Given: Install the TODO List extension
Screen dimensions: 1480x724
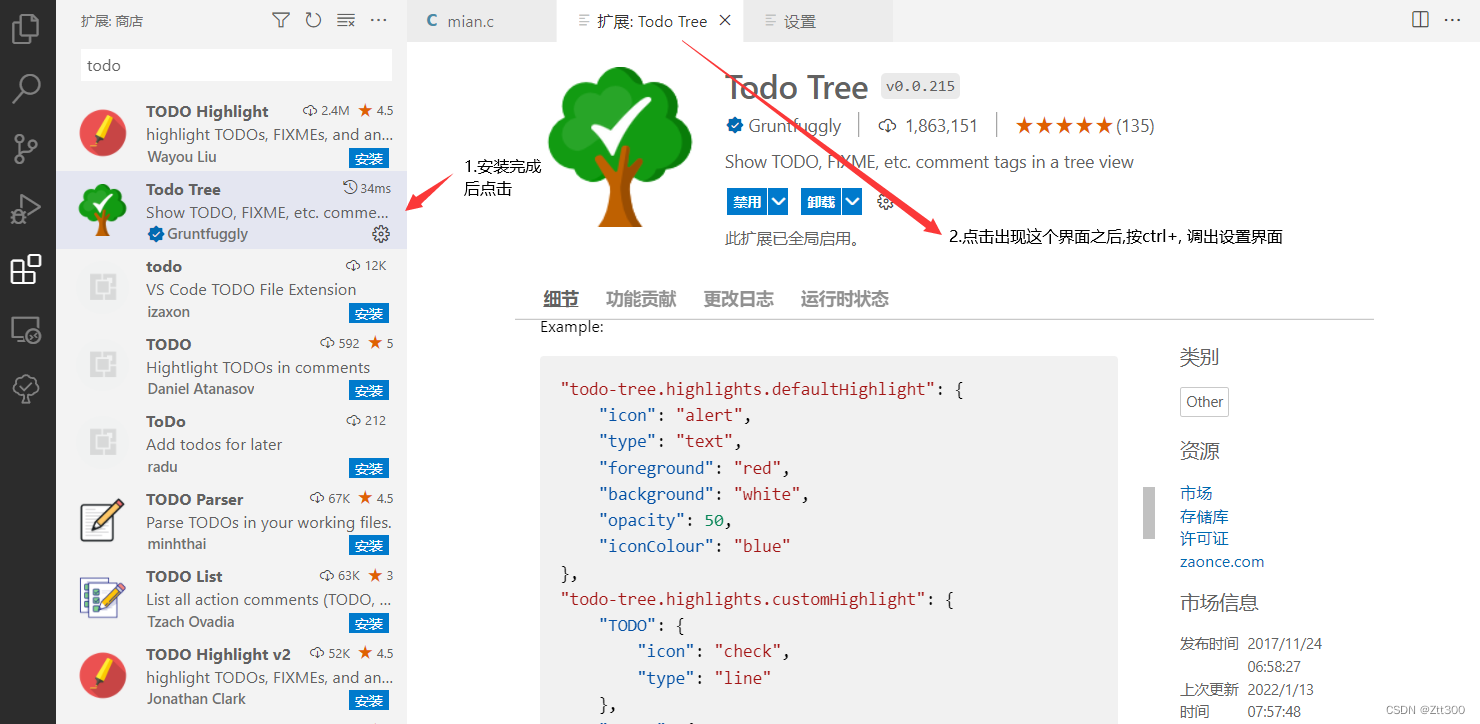Looking at the screenshot, I should point(369,623).
